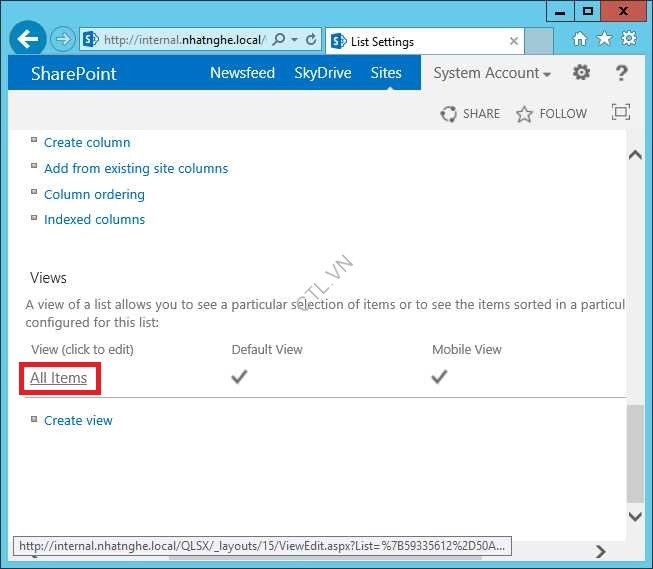Open the Favorites star icon
This screenshot has height=569, width=653.
coord(604,39)
